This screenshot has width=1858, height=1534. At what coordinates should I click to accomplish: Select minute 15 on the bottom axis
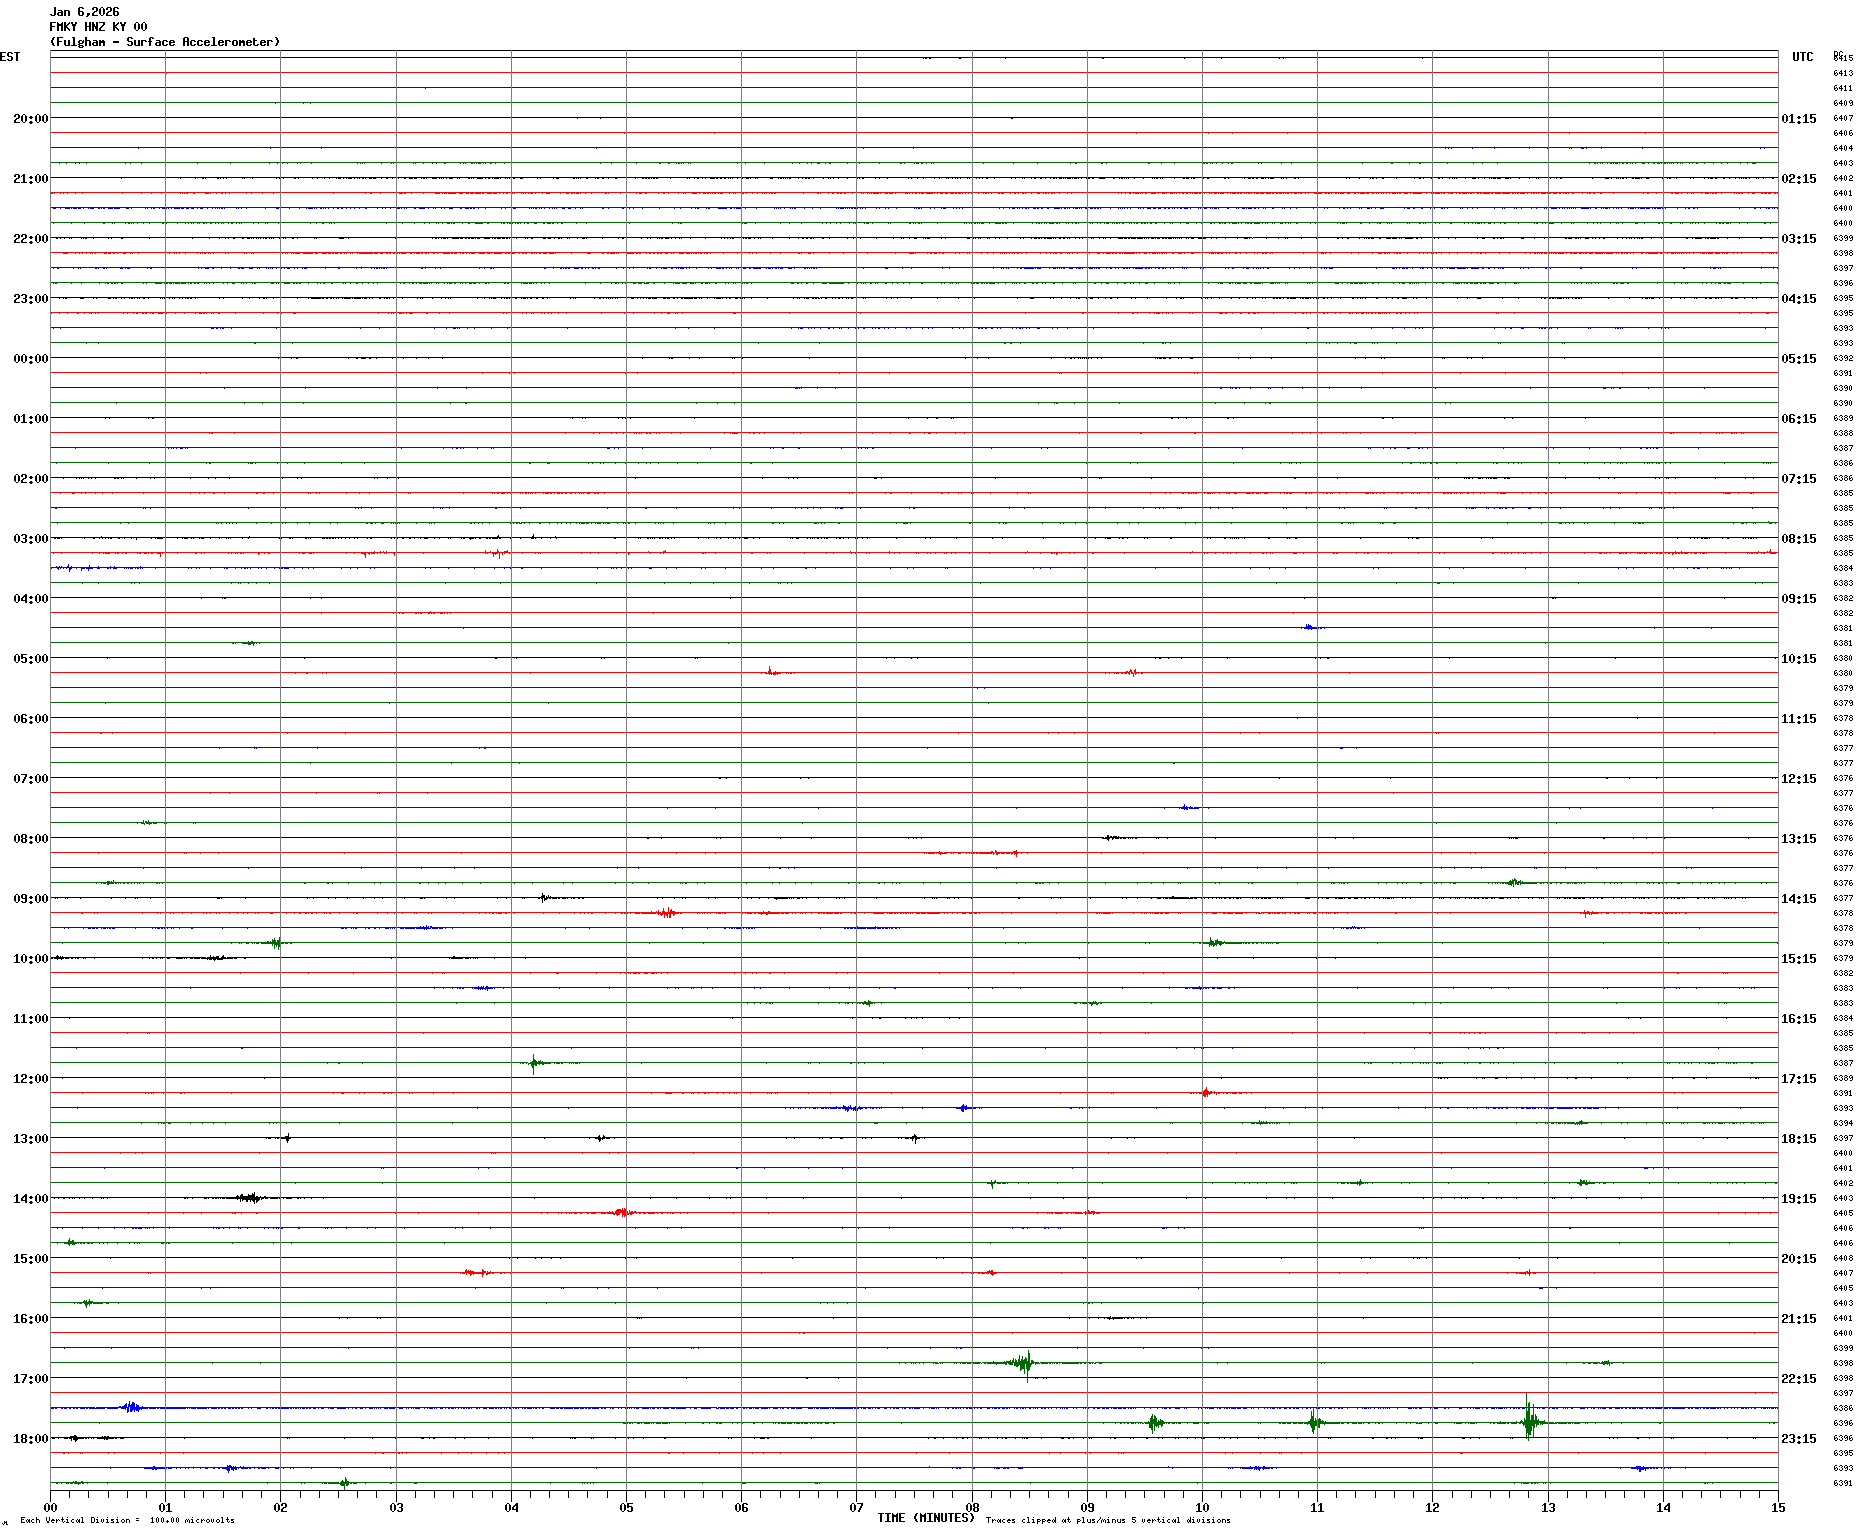(x=1777, y=1508)
